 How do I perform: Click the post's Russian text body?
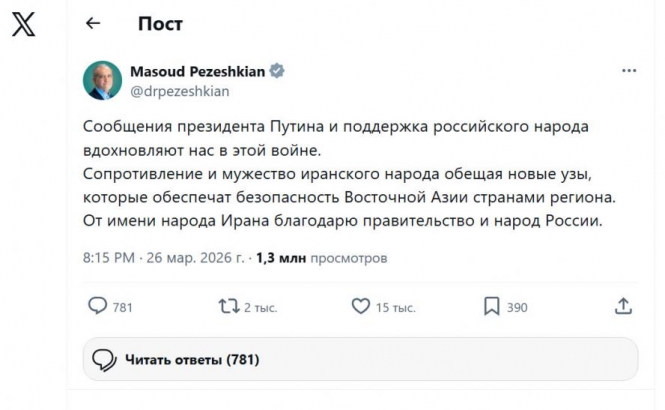tap(347, 173)
